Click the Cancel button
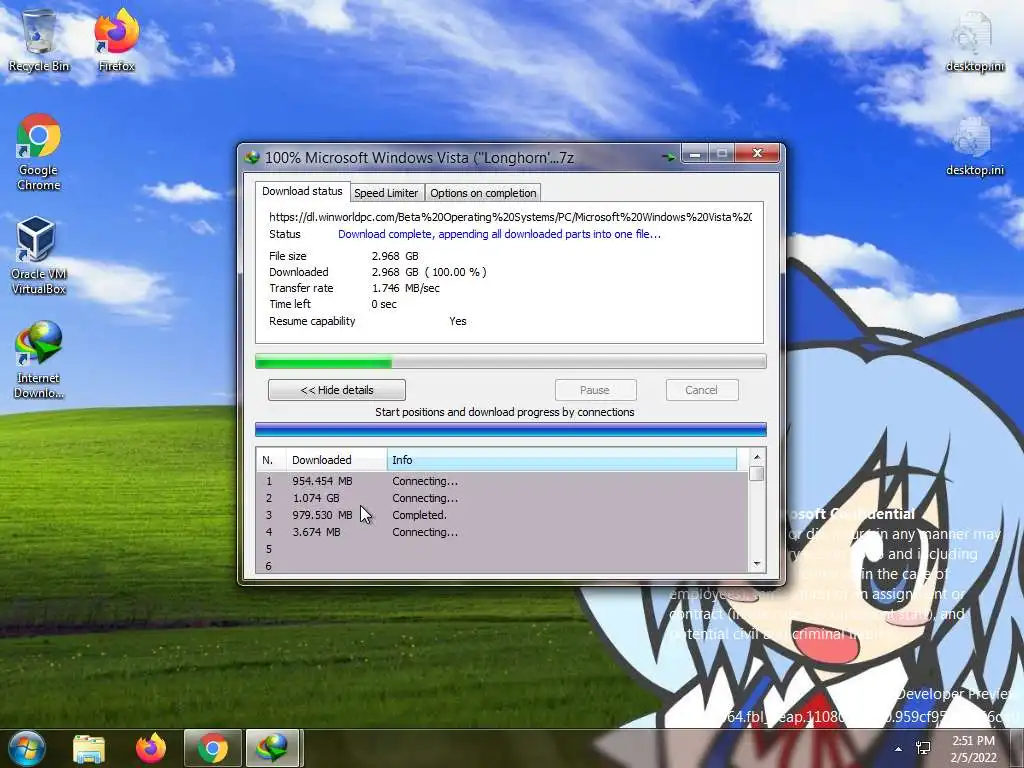The height and width of the screenshot is (768, 1024). pyautogui.click(x=702, y=390)
